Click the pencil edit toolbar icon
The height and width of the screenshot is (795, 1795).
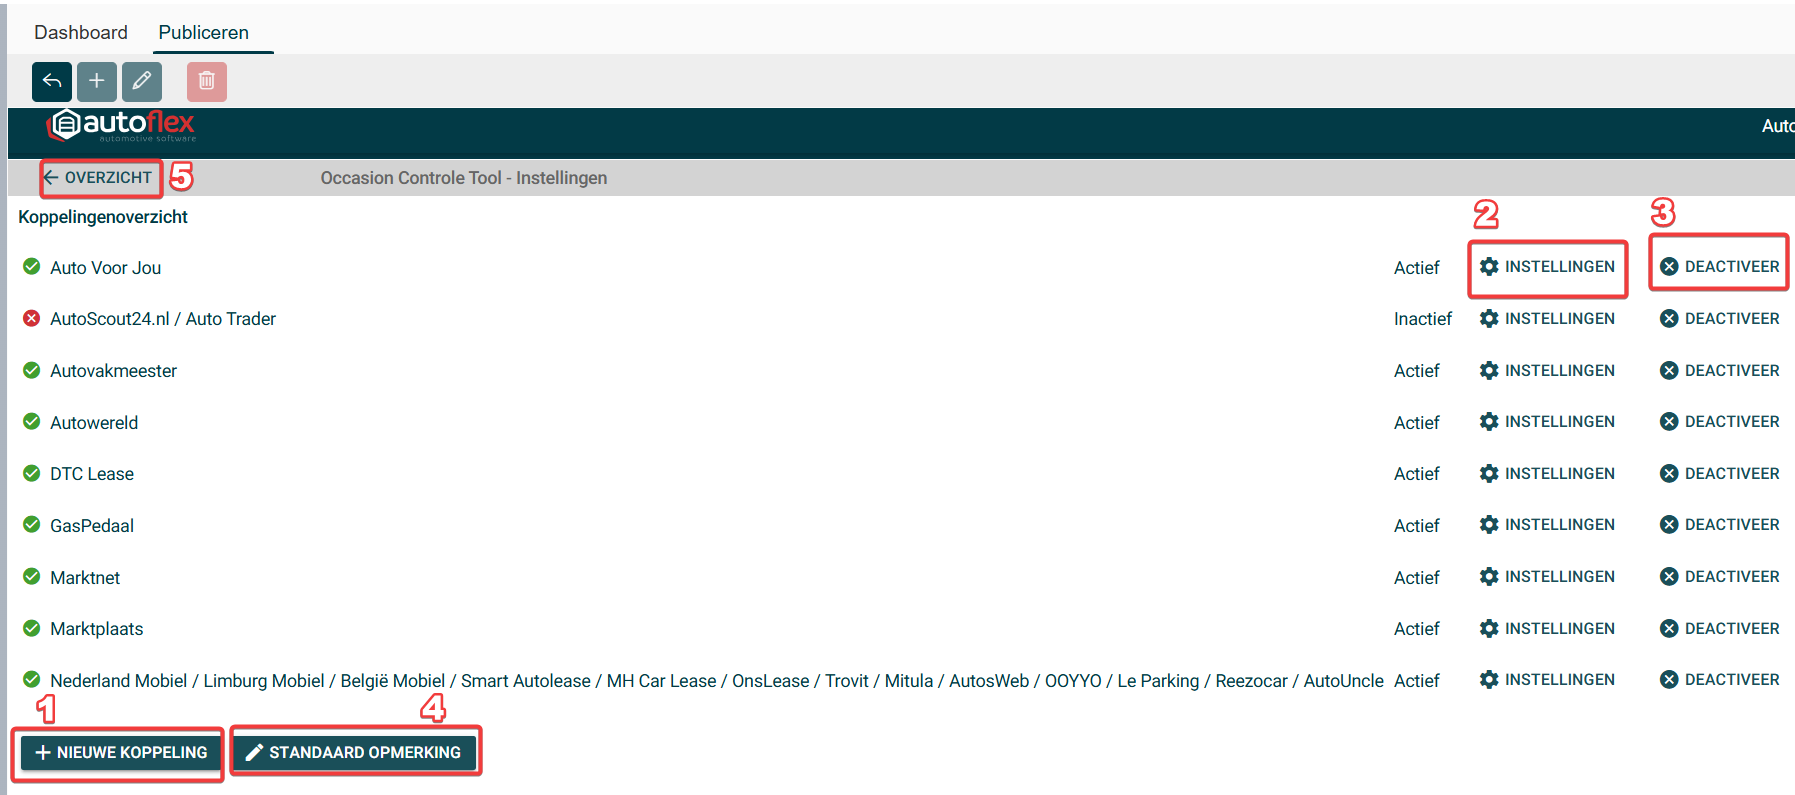pos(142,81)
